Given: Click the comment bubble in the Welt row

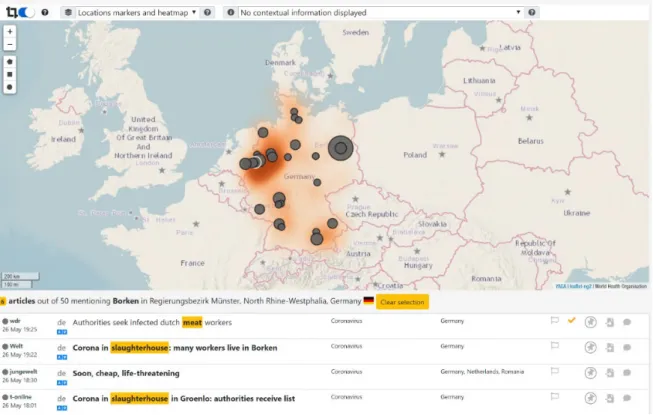Looking at the screenshot, I should tap(627, 348).
